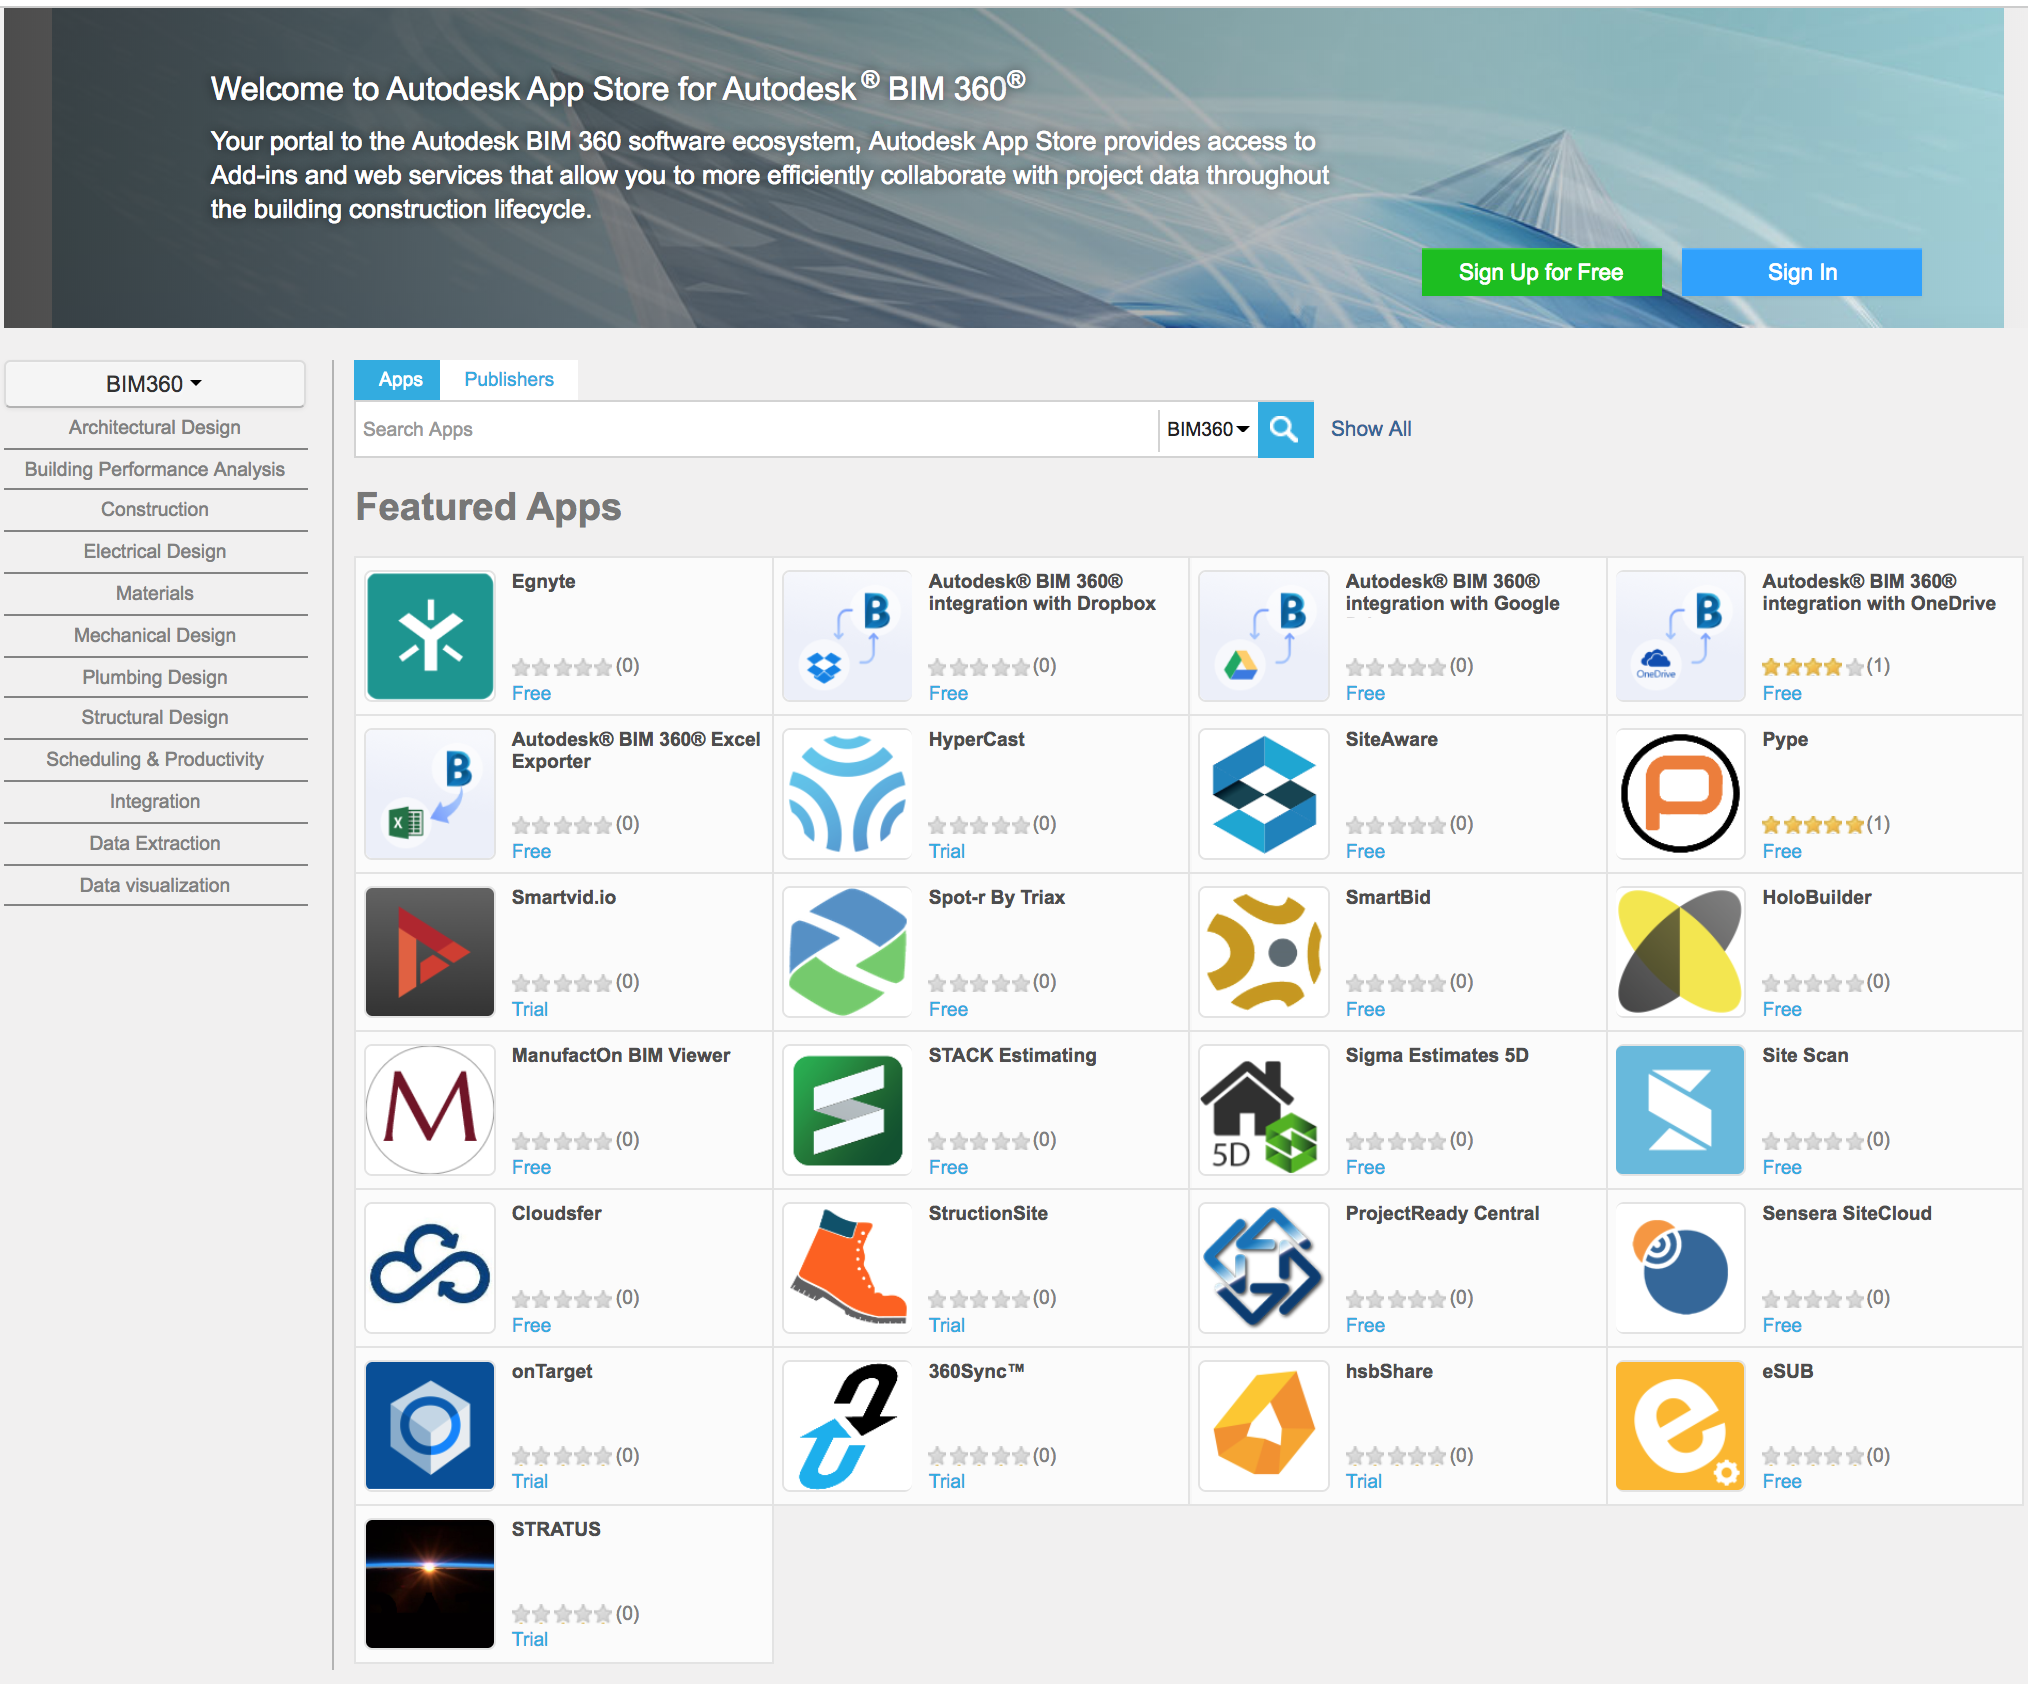The height and width of the screenshot is (1684, 2028).
Task: Click the BIM 360 OneDrive integration icon
Action: tap(1679, 636)
